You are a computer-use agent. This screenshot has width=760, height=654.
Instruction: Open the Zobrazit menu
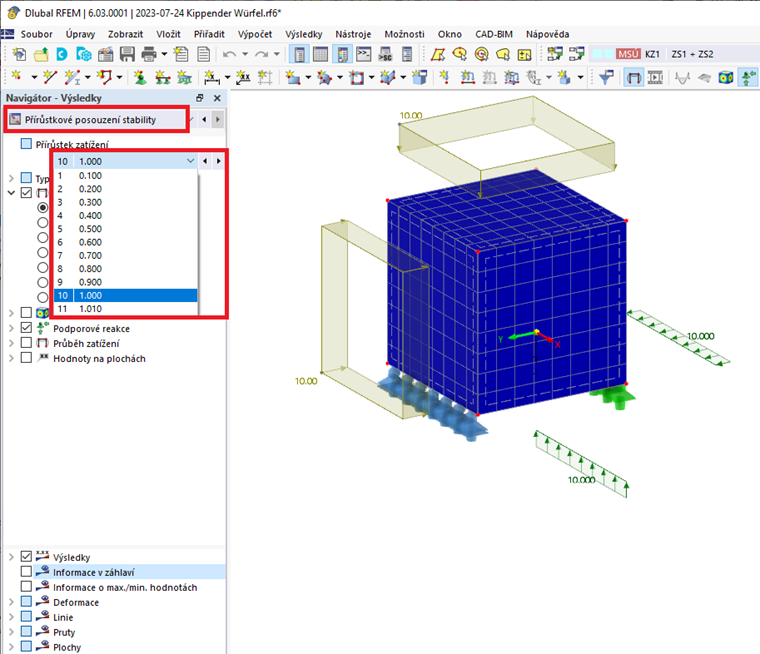pyautogui.click(x=126, y=34)
